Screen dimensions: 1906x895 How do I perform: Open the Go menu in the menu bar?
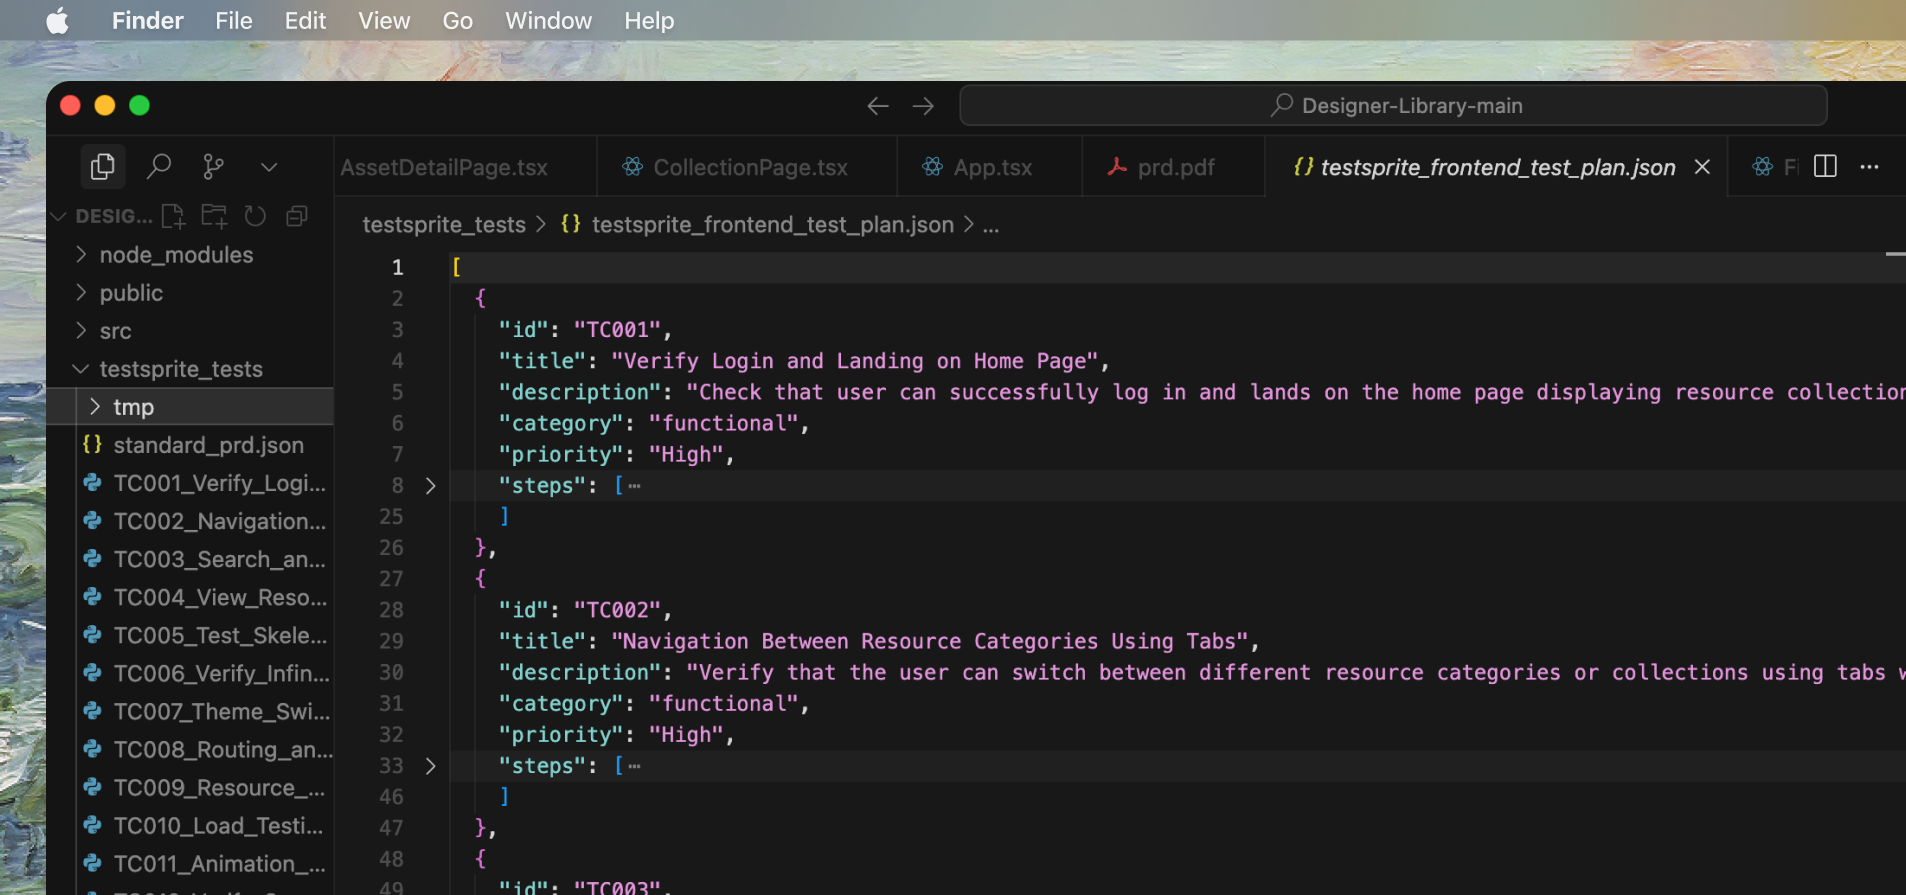point(457,20)
